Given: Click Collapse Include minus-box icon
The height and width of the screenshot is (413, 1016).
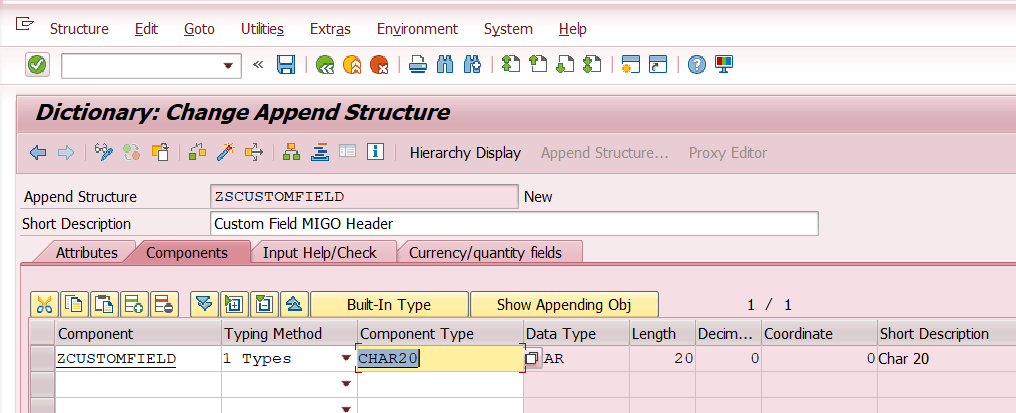Looking at the screenshot, I should (264, 304).
